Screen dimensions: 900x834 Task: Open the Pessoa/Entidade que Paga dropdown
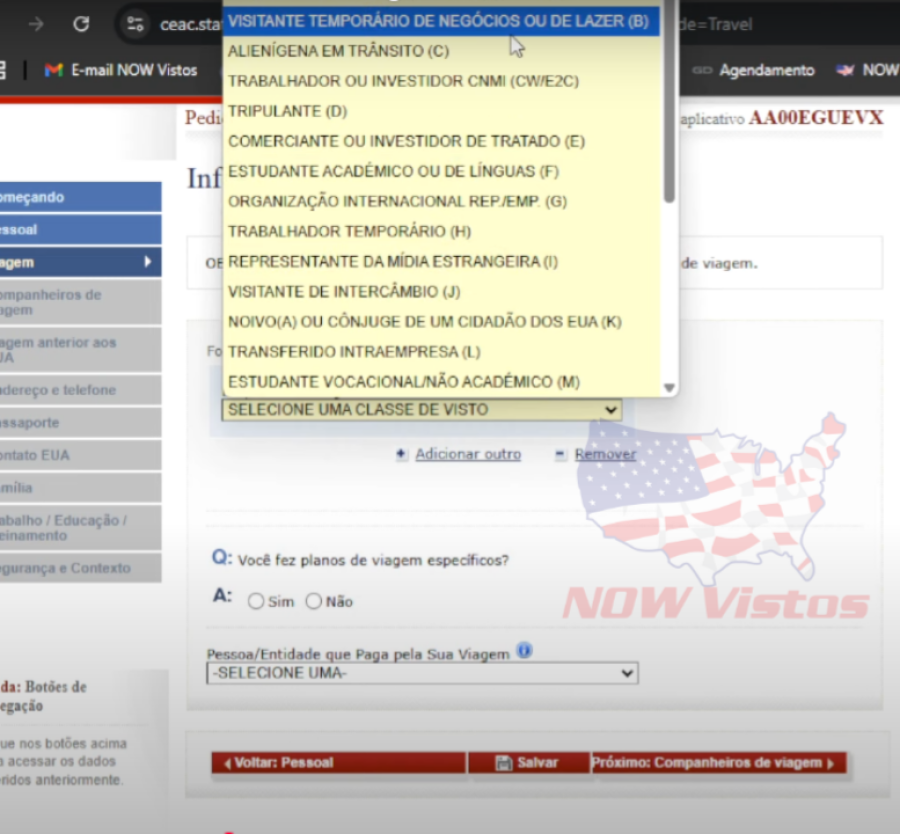tap(626, 672)
